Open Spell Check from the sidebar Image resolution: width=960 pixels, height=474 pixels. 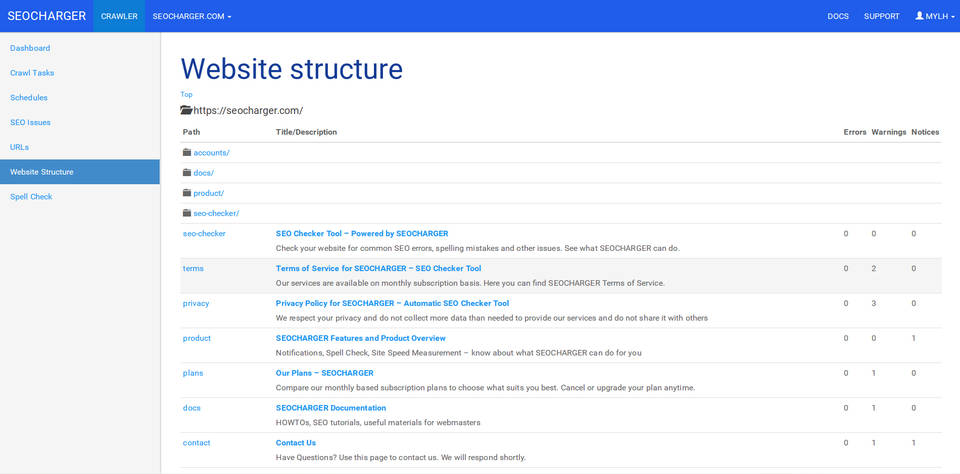click(31, 197)
